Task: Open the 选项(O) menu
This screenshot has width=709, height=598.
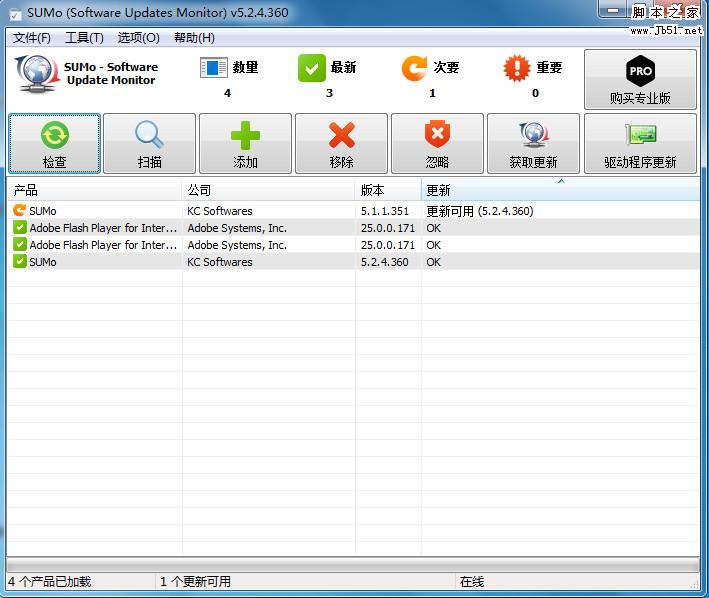Action: [x=138, y=38]
